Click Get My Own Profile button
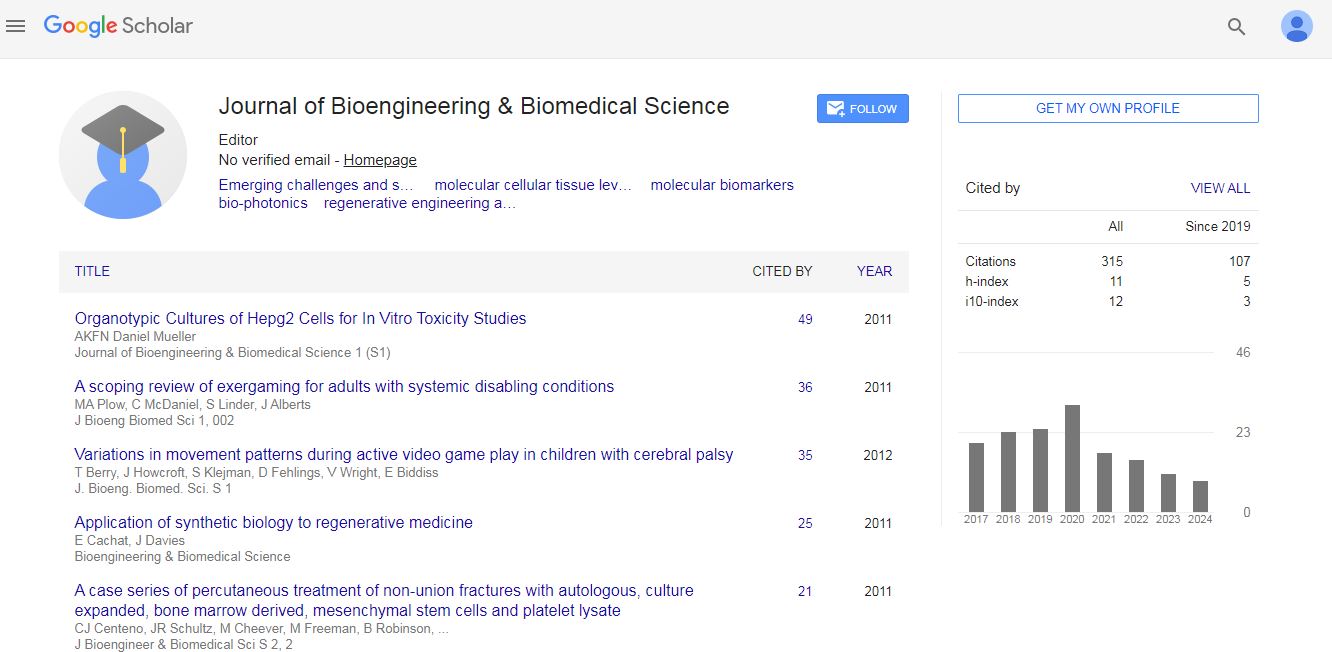Image resolution: width=1332 pixels, height=652 pixels. point(1107,108)
